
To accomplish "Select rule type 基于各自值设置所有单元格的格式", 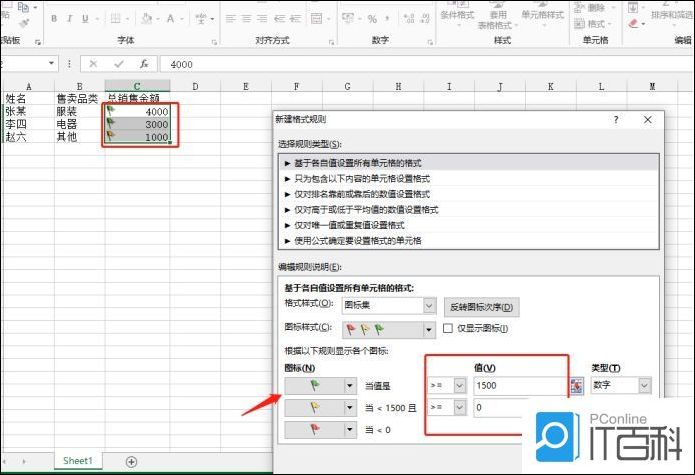I will 469,163.
